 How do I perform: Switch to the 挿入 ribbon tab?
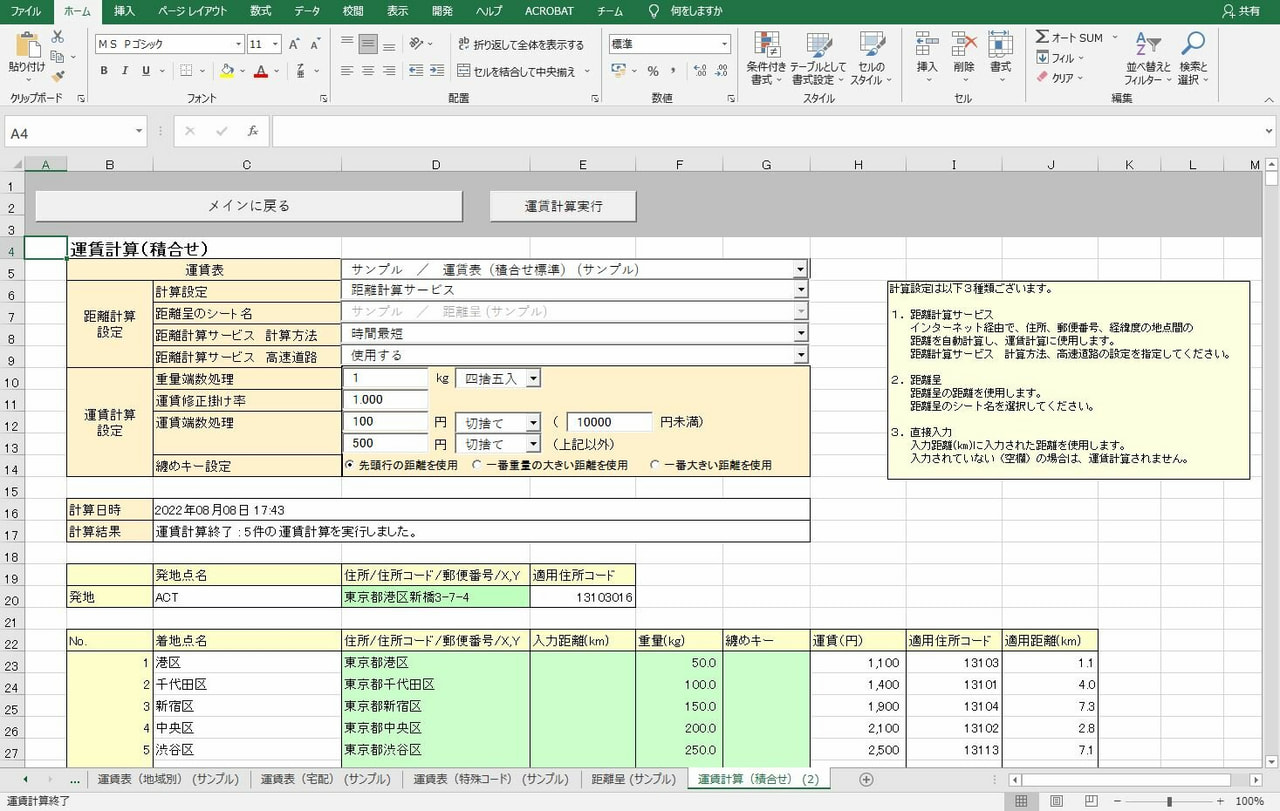[x=121, y=11]
